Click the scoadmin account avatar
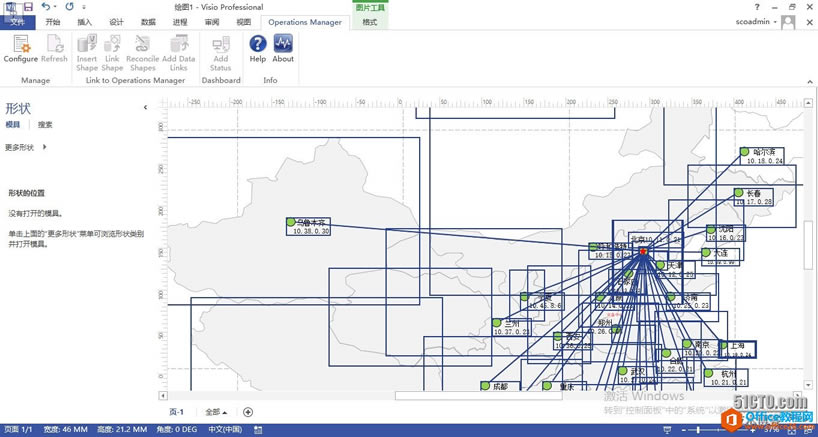Image resolution: width=818 pixels, height=437 pixels. click(788, 22)
